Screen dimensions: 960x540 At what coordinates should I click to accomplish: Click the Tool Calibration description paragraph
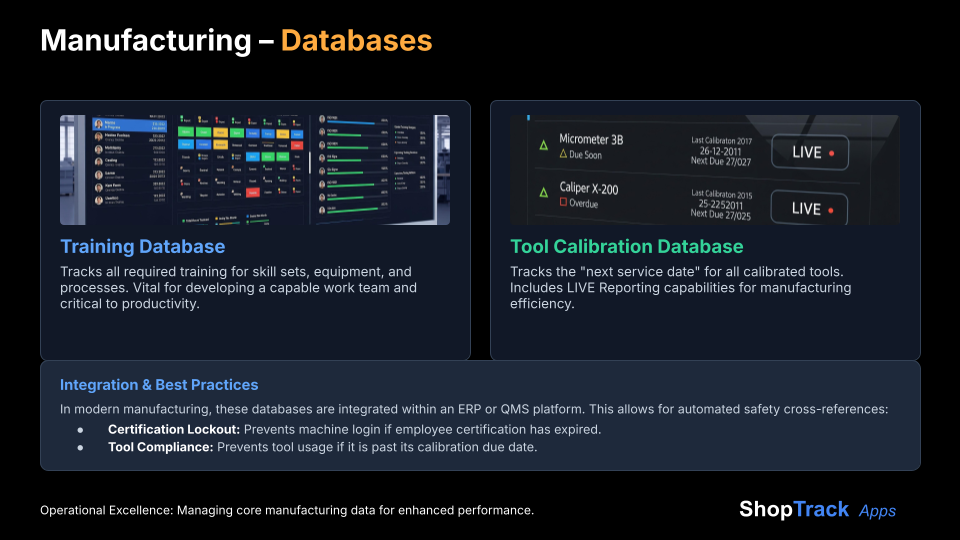(680, 288)
